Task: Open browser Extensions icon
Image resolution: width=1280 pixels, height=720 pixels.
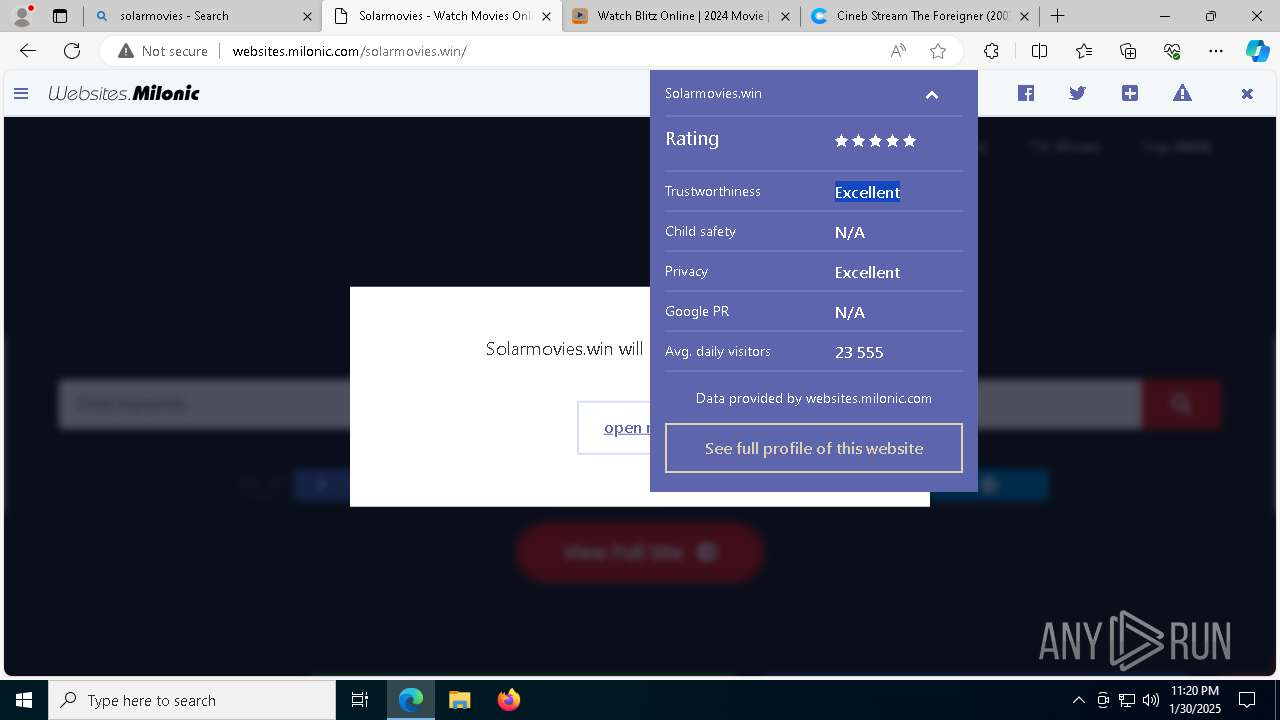Action: click(991, 51)
